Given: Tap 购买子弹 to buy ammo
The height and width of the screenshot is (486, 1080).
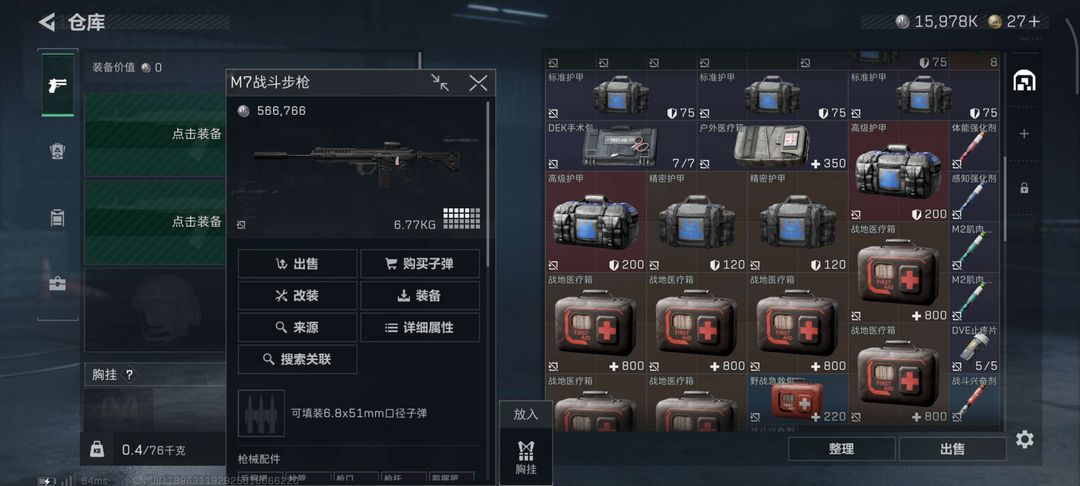Looking at the screenshot, I should [x=420, y=264].
